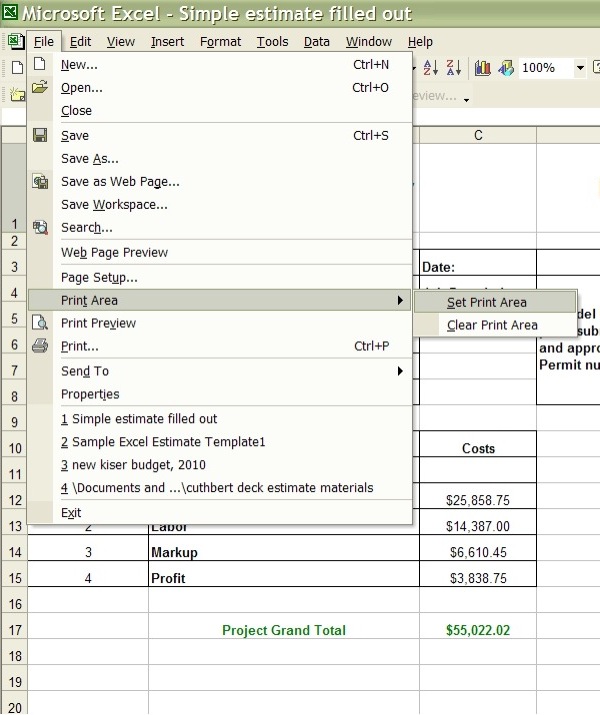Image resolution: width=600 pixels, height=715 pixels.
Task: Click the Sort Ascending toolbar icon
Action: [431, 67]
